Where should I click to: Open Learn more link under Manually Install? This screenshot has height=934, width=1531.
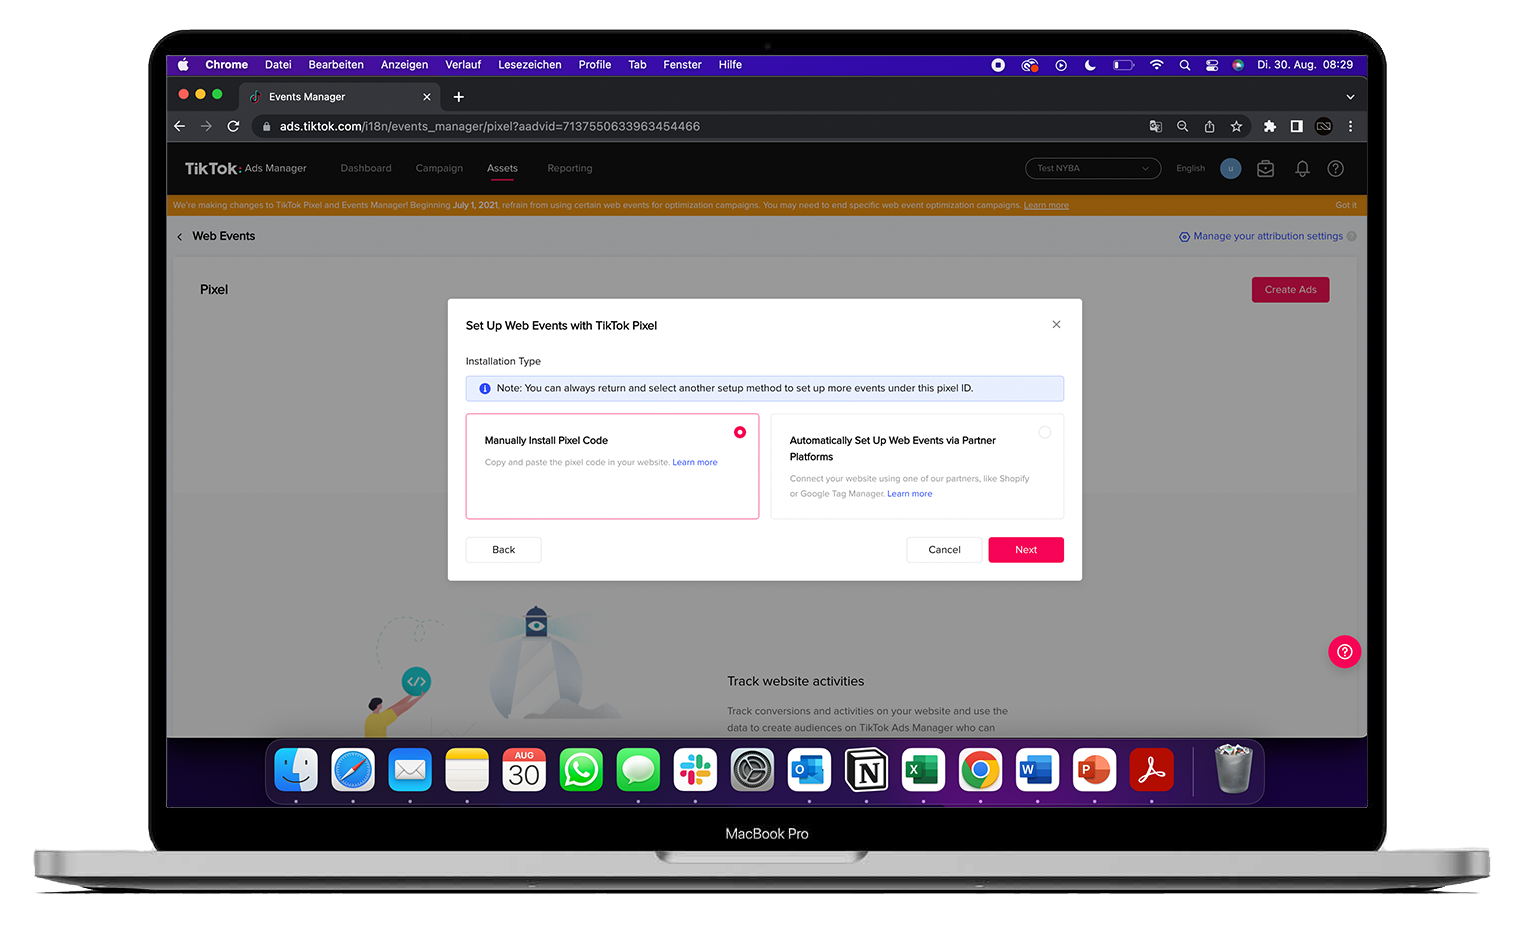(695, 462)
